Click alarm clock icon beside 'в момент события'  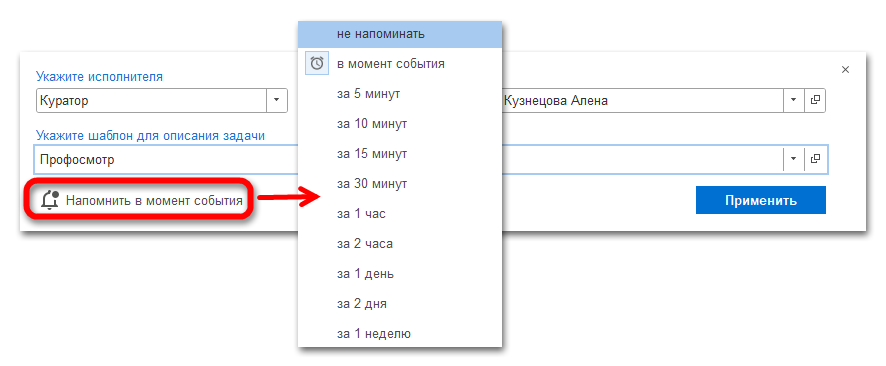pos(317,64)
